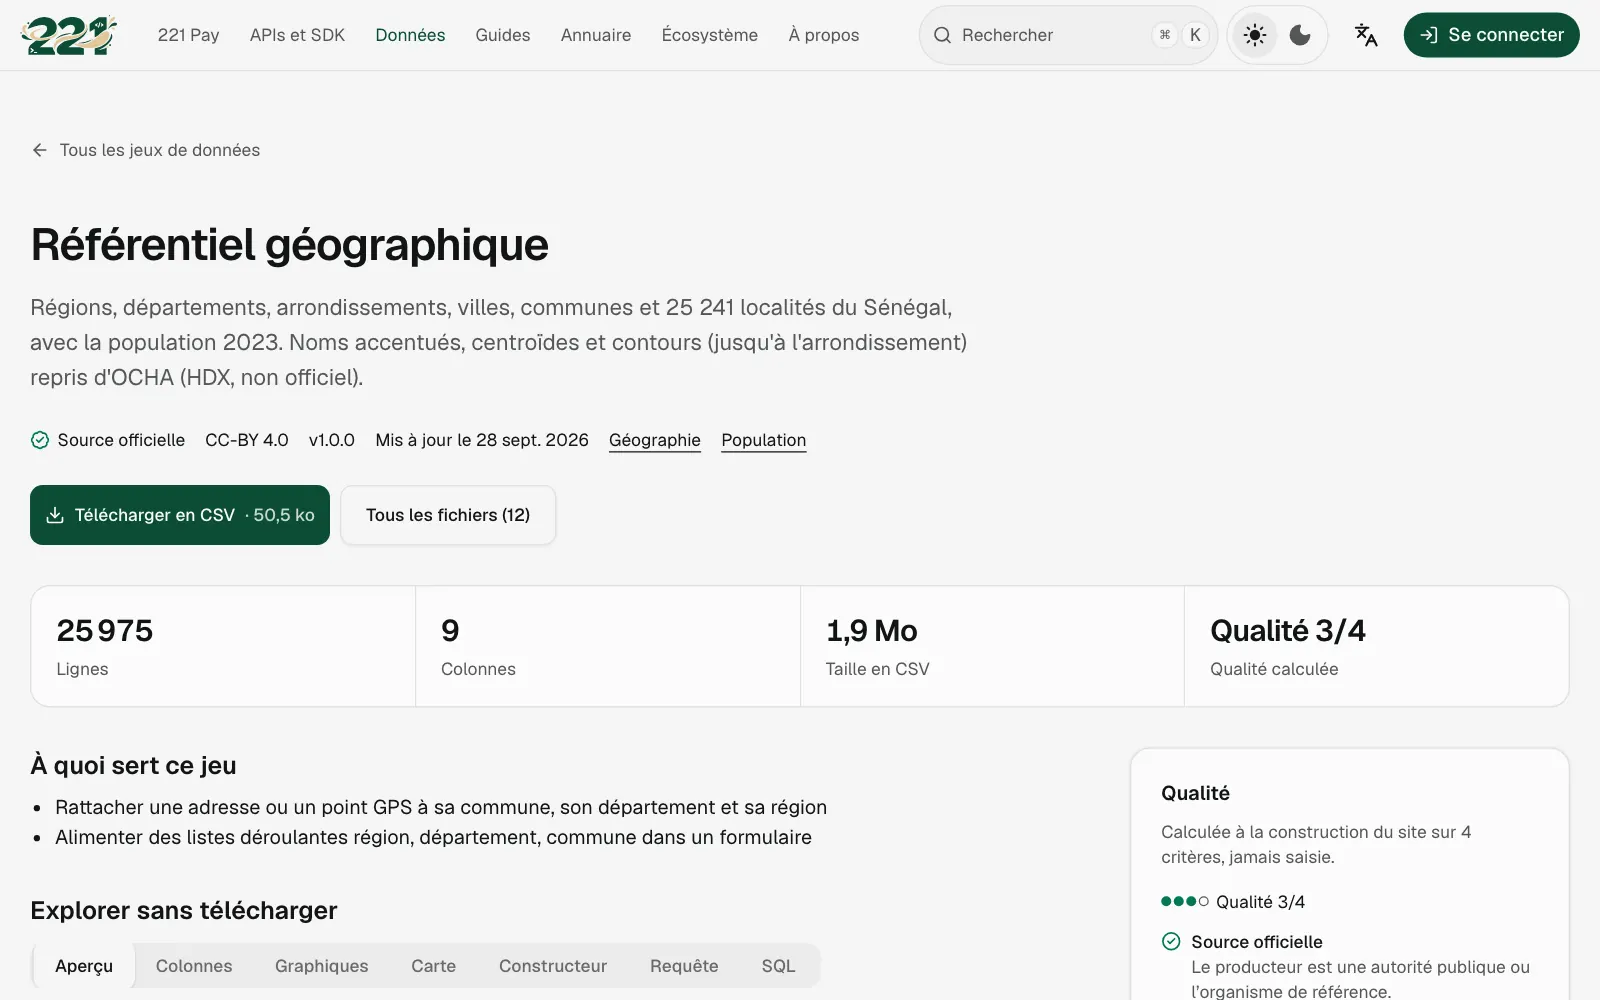Screen dimensions: 1600x1000
Task: Click the 25 975 Lignes stat
Action: 223,646
